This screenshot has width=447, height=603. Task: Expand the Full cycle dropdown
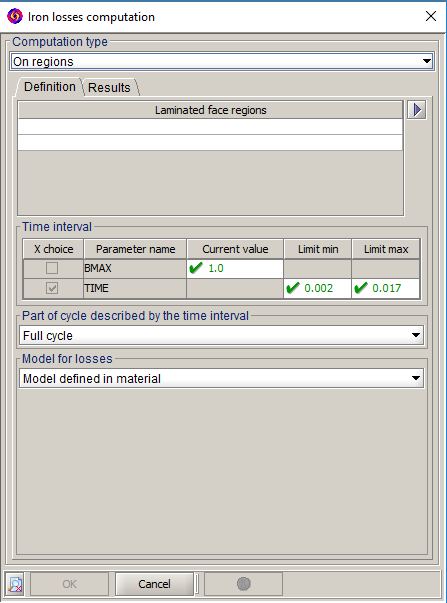pyautogui.click(x=222, y=335)
